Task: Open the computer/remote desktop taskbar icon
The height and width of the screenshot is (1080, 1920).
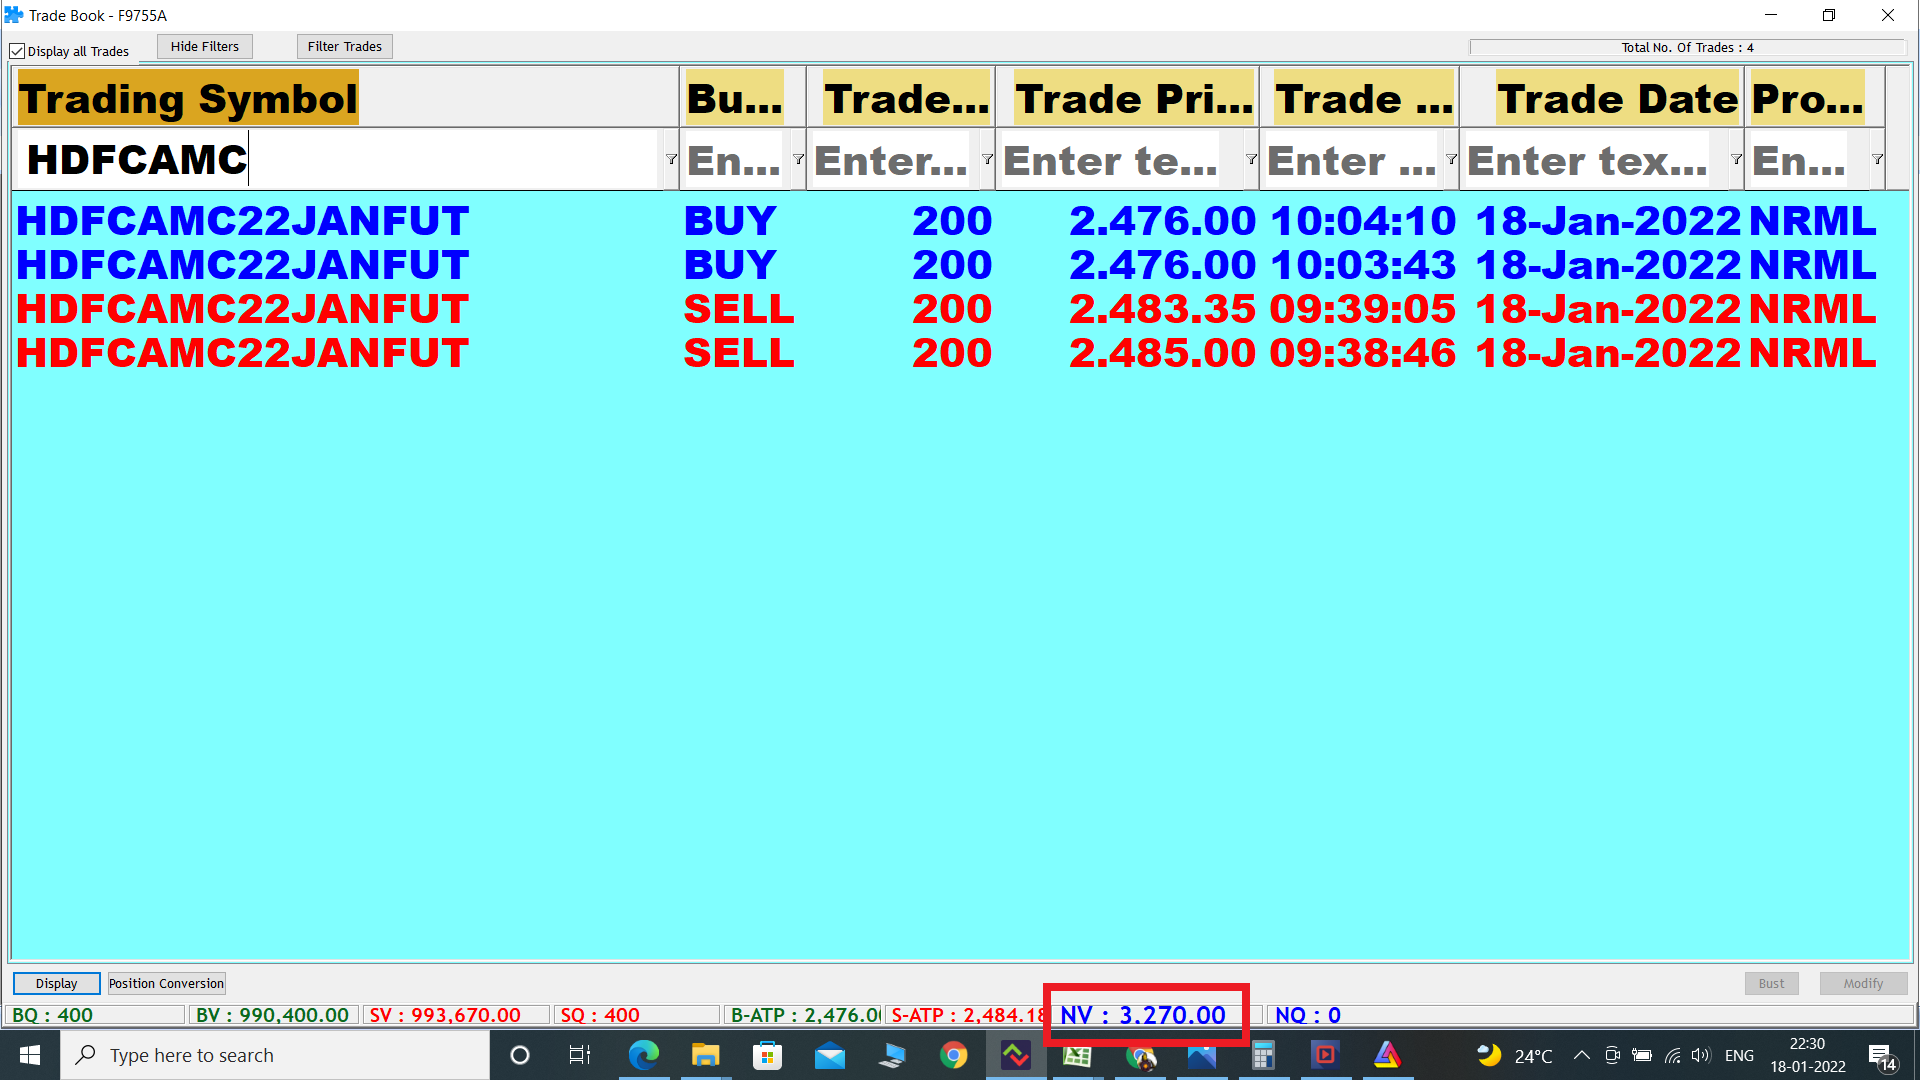Action: click(x=891, y=1055)
